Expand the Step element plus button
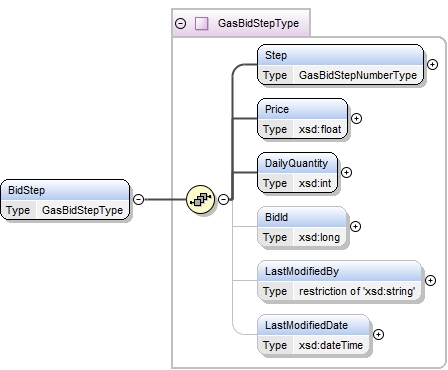448x370 pixels. (x=432, y=64)
